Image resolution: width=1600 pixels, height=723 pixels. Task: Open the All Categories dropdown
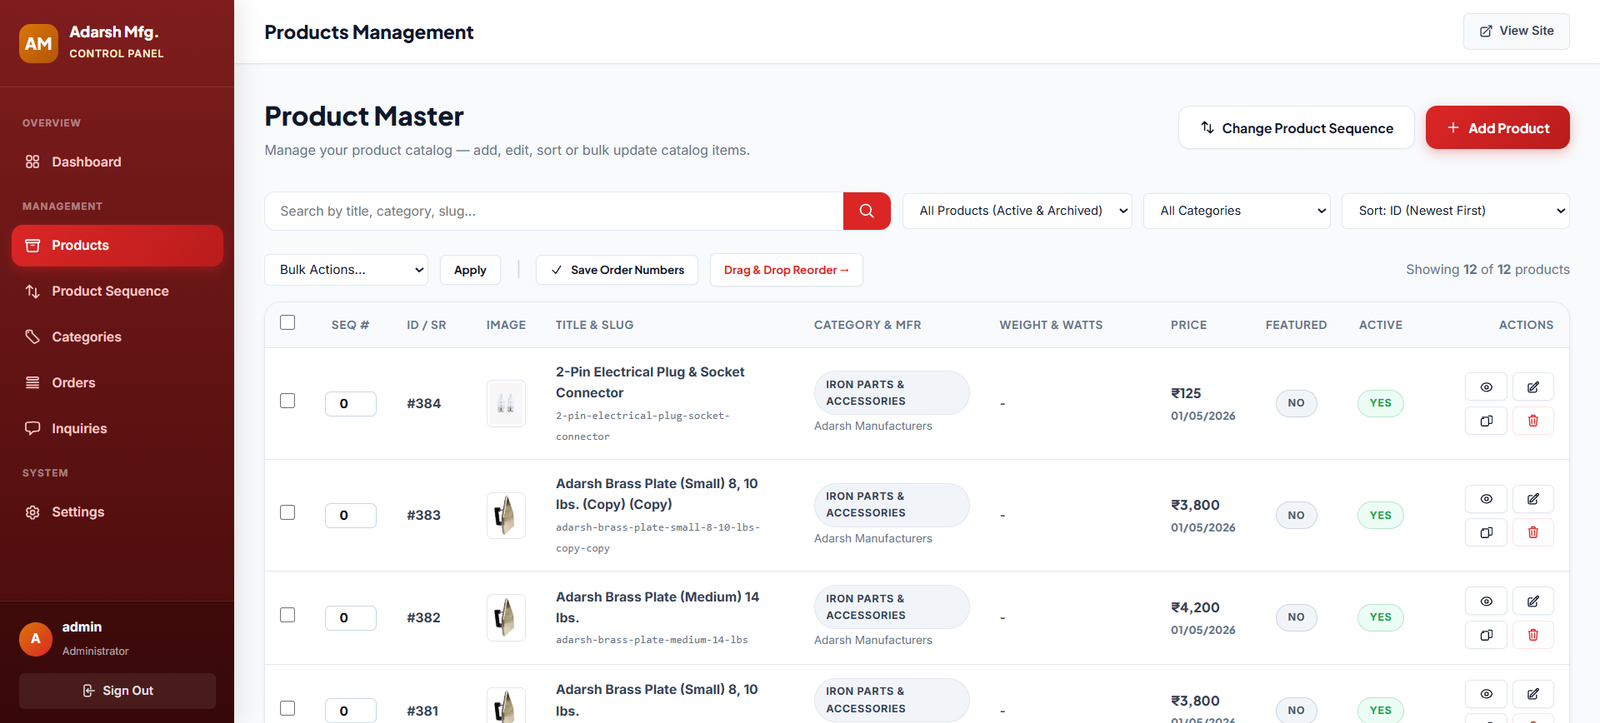pos(1237,211)
